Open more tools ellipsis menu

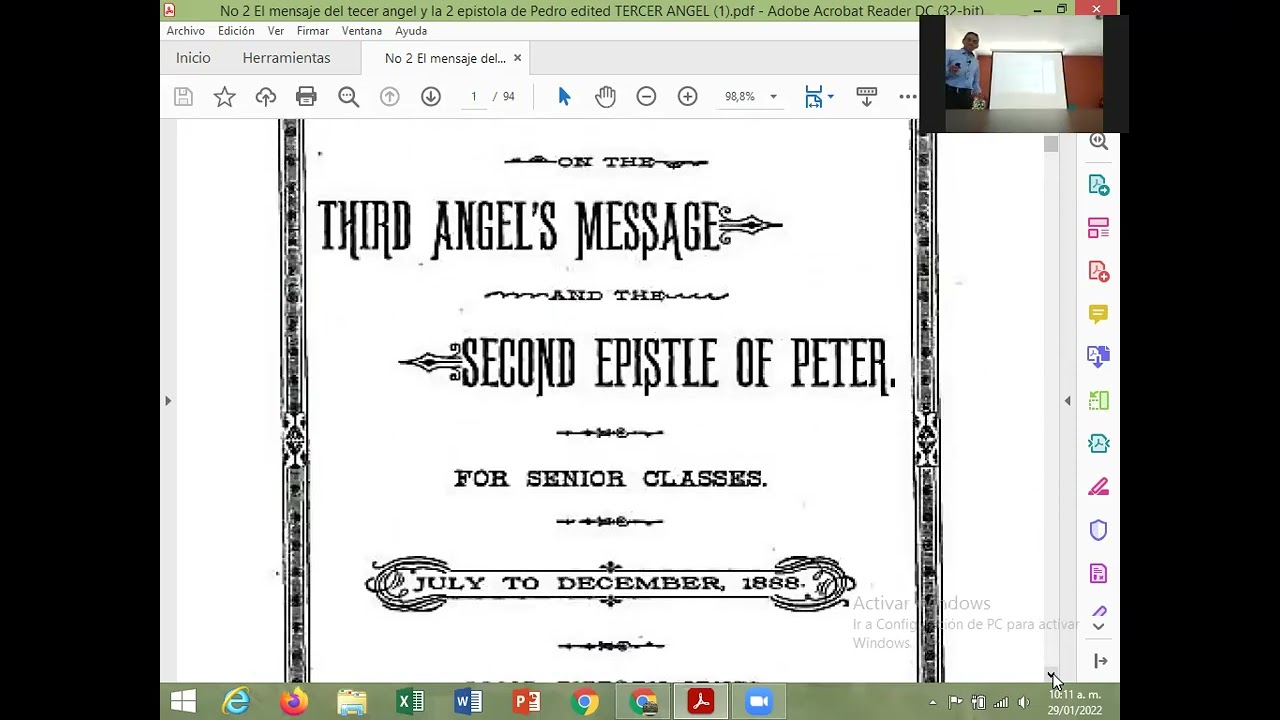click(907, 97)
